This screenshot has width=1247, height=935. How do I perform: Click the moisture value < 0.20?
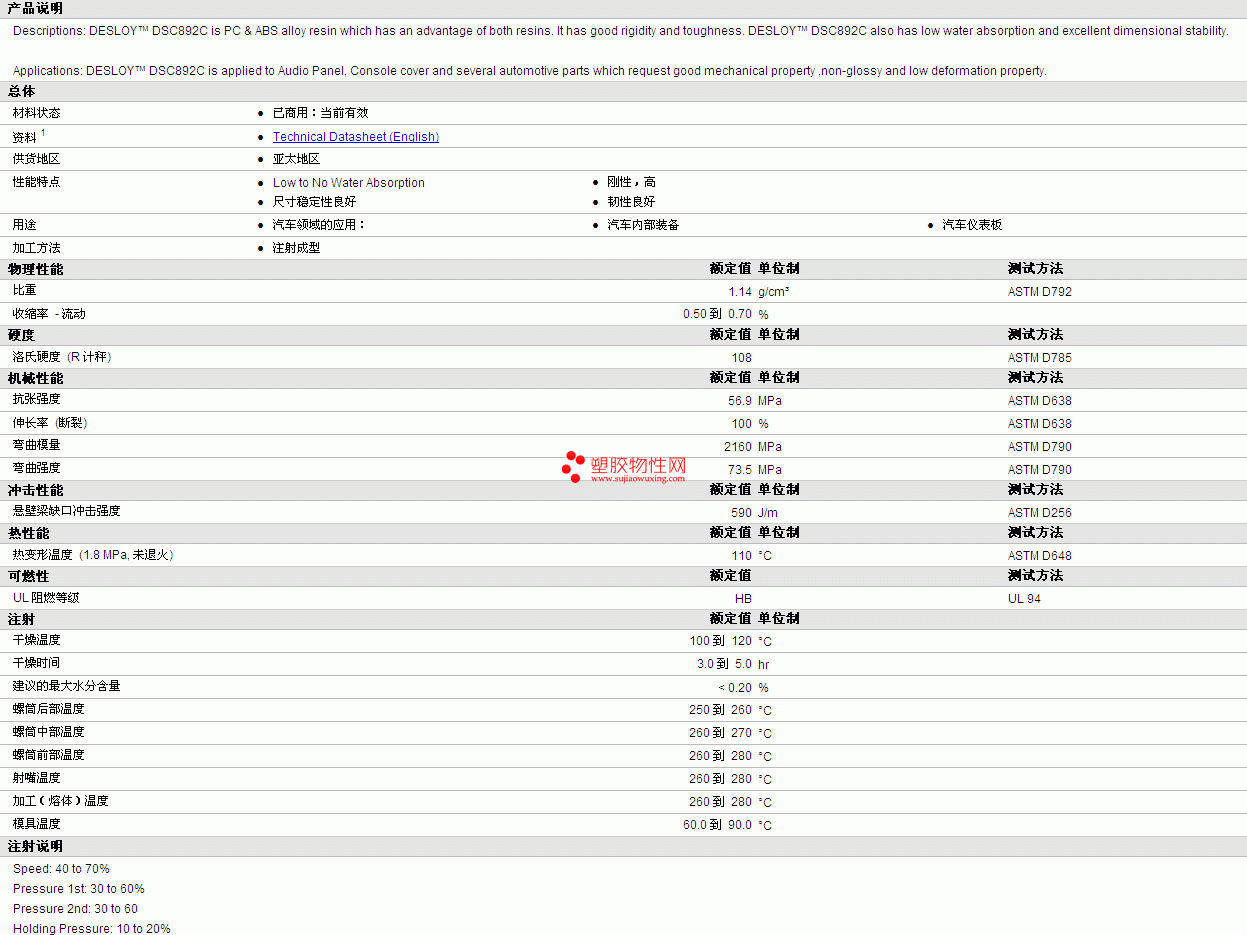pos(735,688)
